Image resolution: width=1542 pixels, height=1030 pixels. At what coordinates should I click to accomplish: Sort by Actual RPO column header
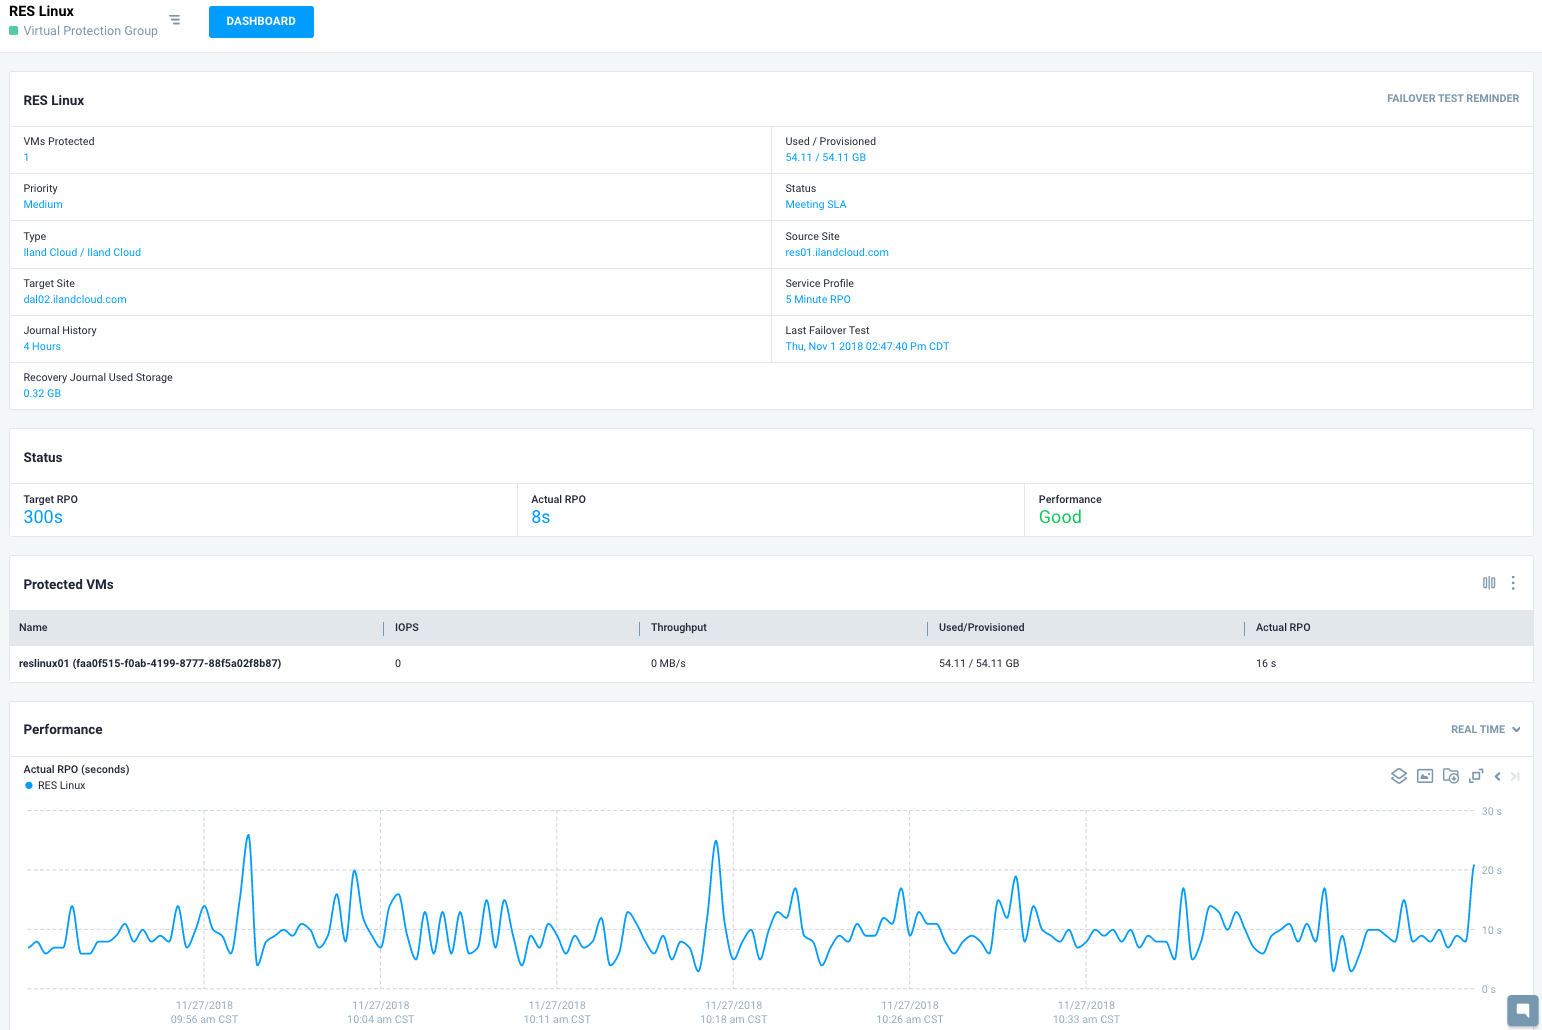[1282, 628]
